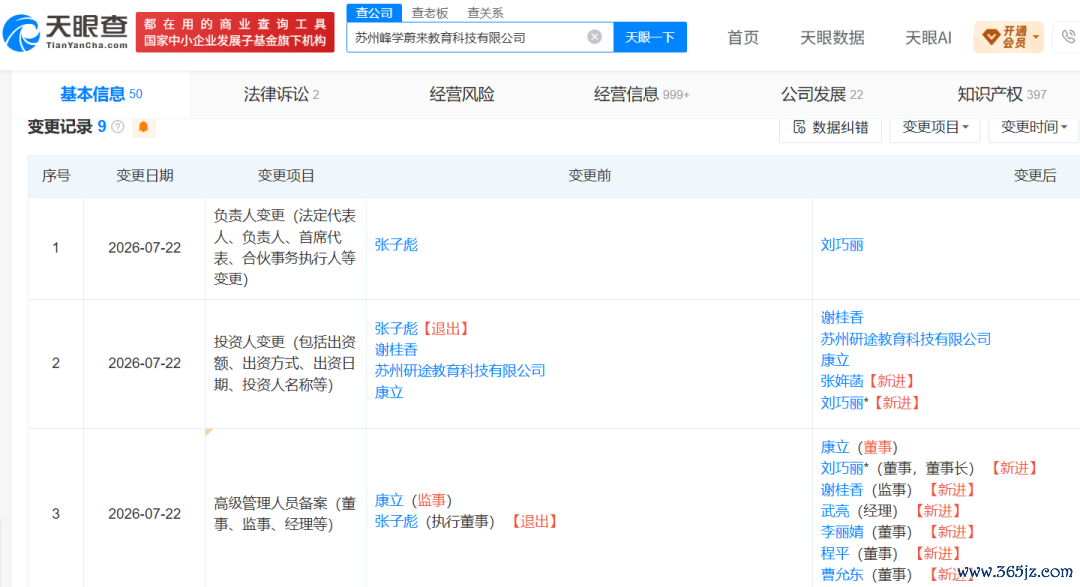Viewport: 1080px width, 587px height.
Task: Open 天眼数据 in the top navigation
Action: coord(832,38)
